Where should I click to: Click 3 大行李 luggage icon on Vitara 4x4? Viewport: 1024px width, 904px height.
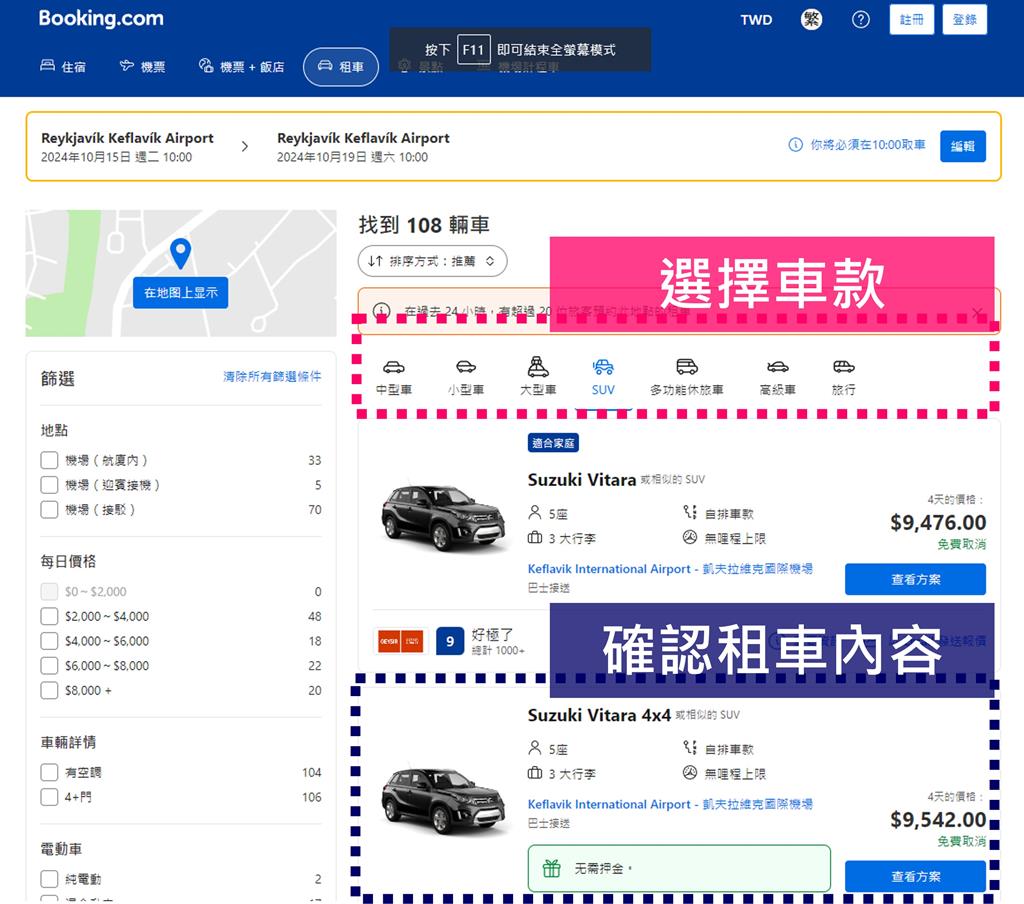click(535, 773)
